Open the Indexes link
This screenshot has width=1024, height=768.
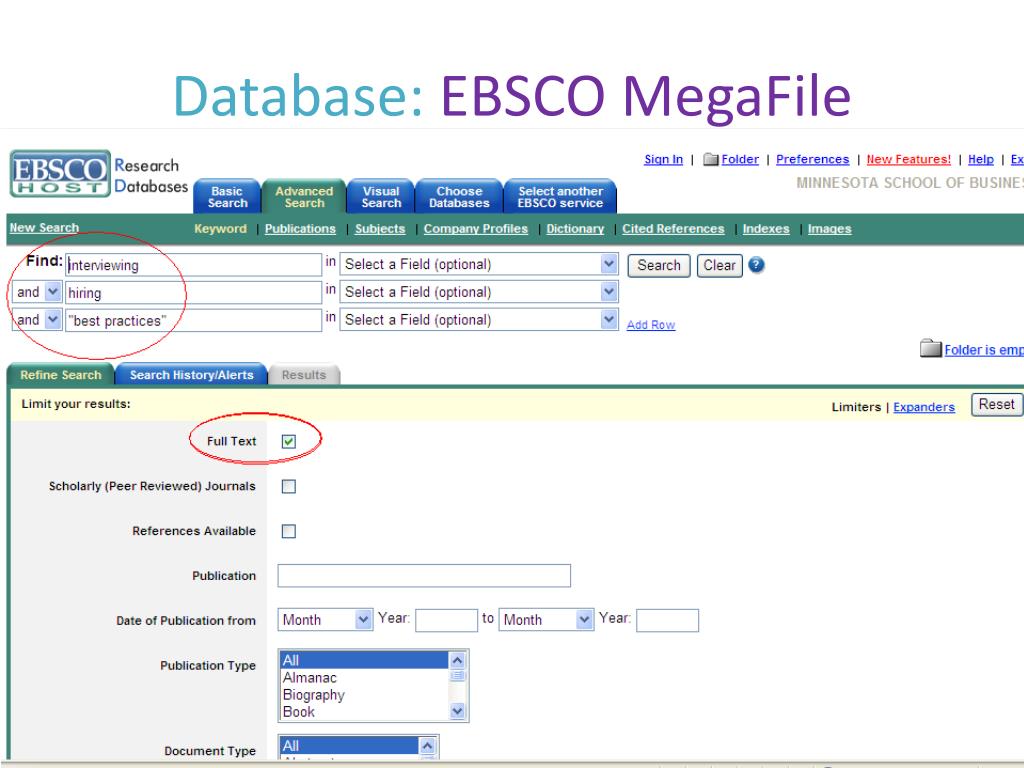tap(765, 229)
